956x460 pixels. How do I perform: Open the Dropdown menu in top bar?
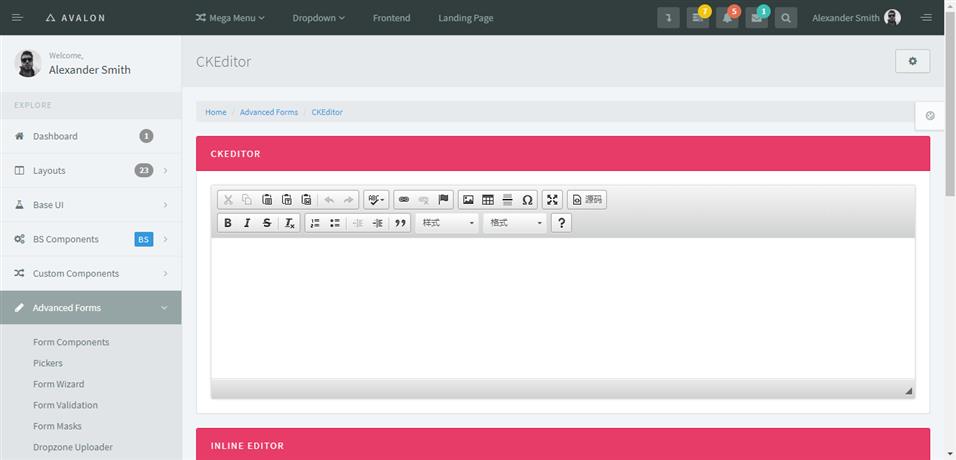click(319, 18)
